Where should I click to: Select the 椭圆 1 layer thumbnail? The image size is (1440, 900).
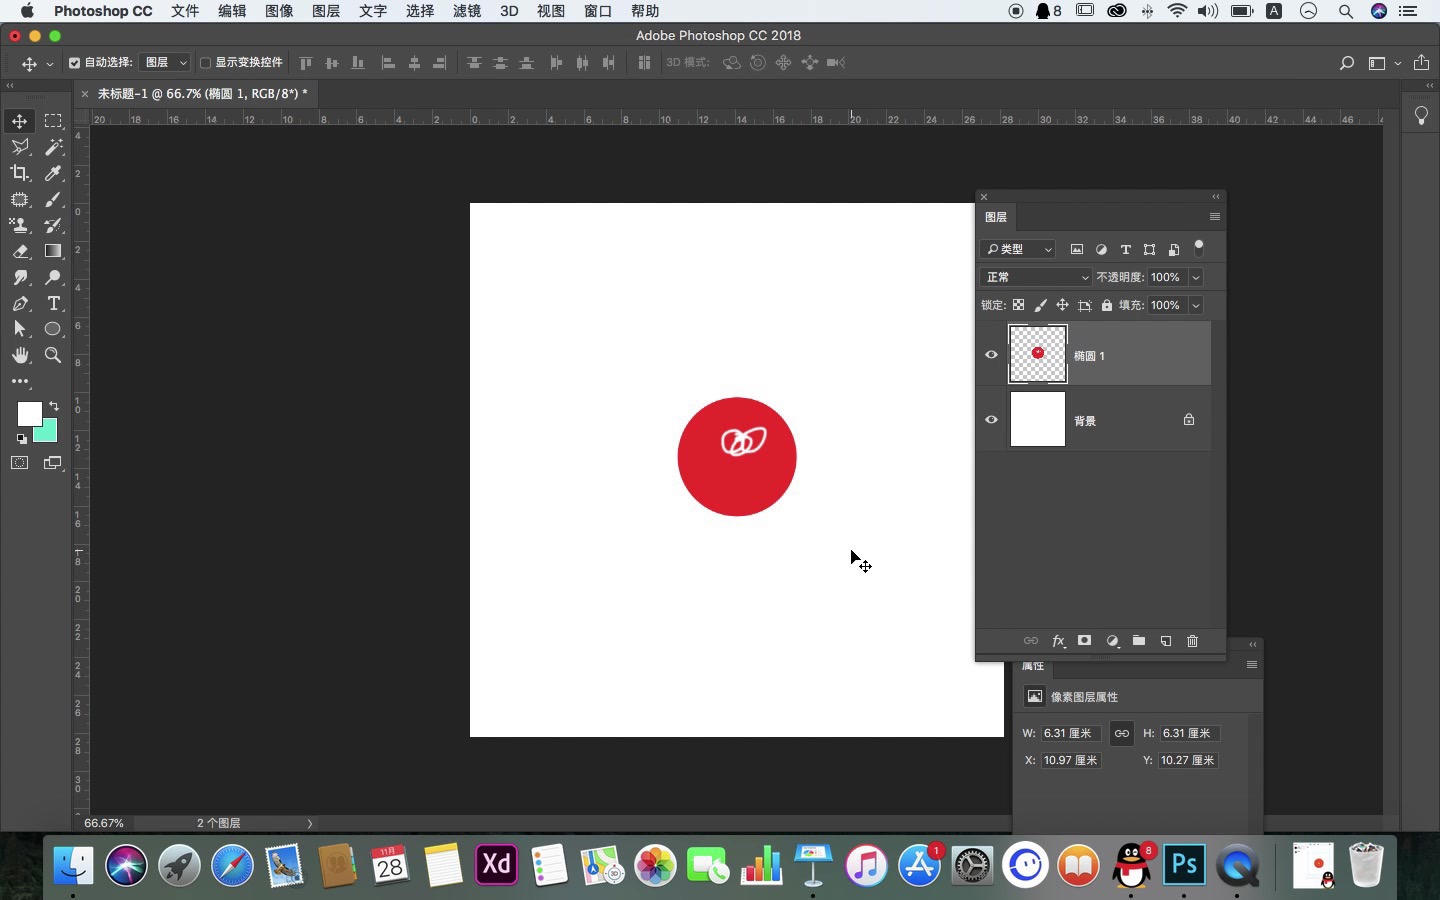(x=1038, y=354)
